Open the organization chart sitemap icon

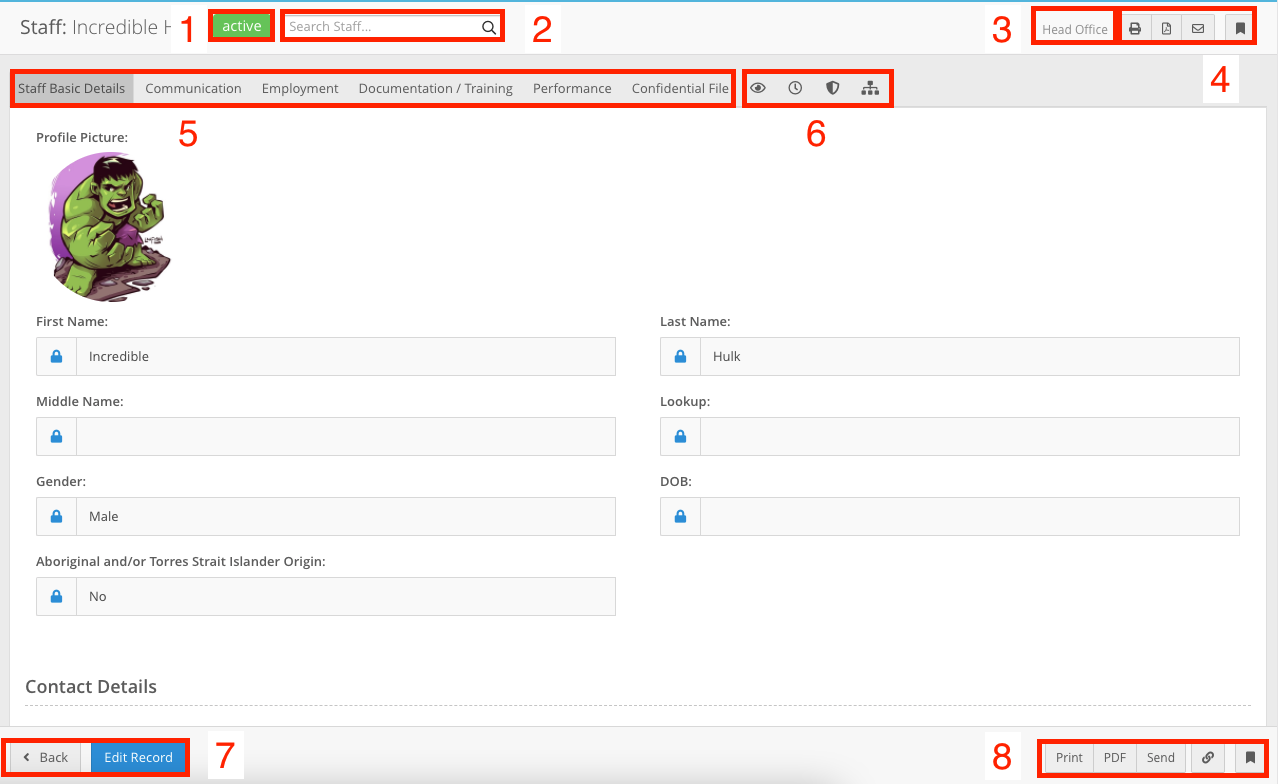click(870, 88)
